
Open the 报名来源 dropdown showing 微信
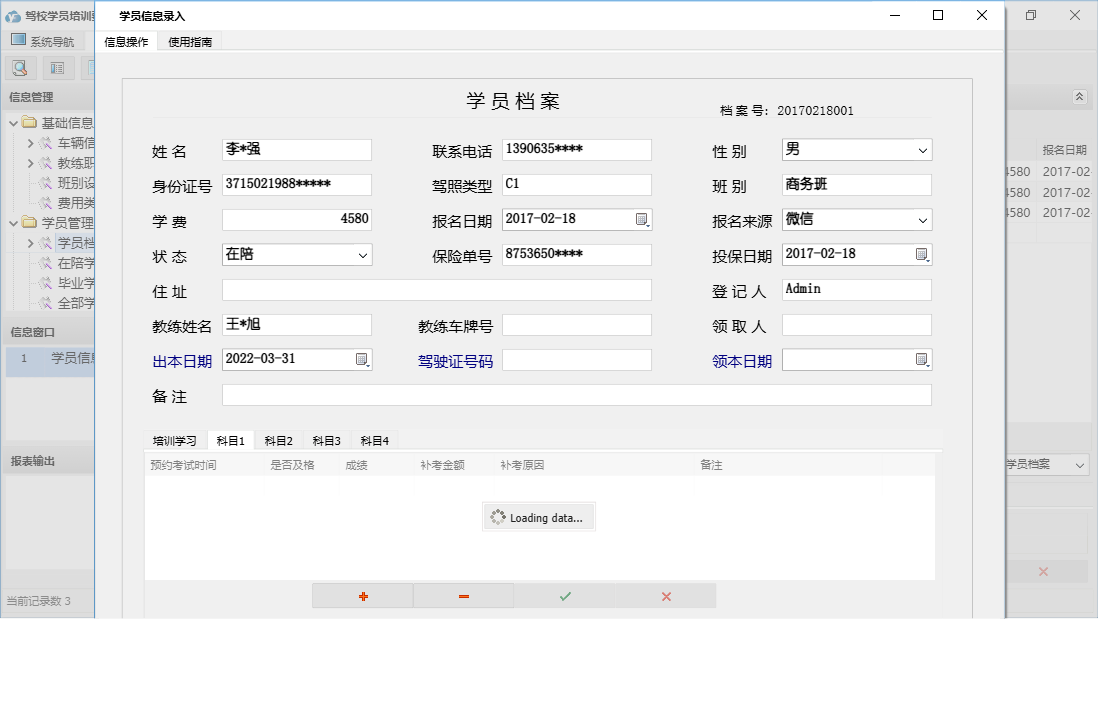[925, 219]
